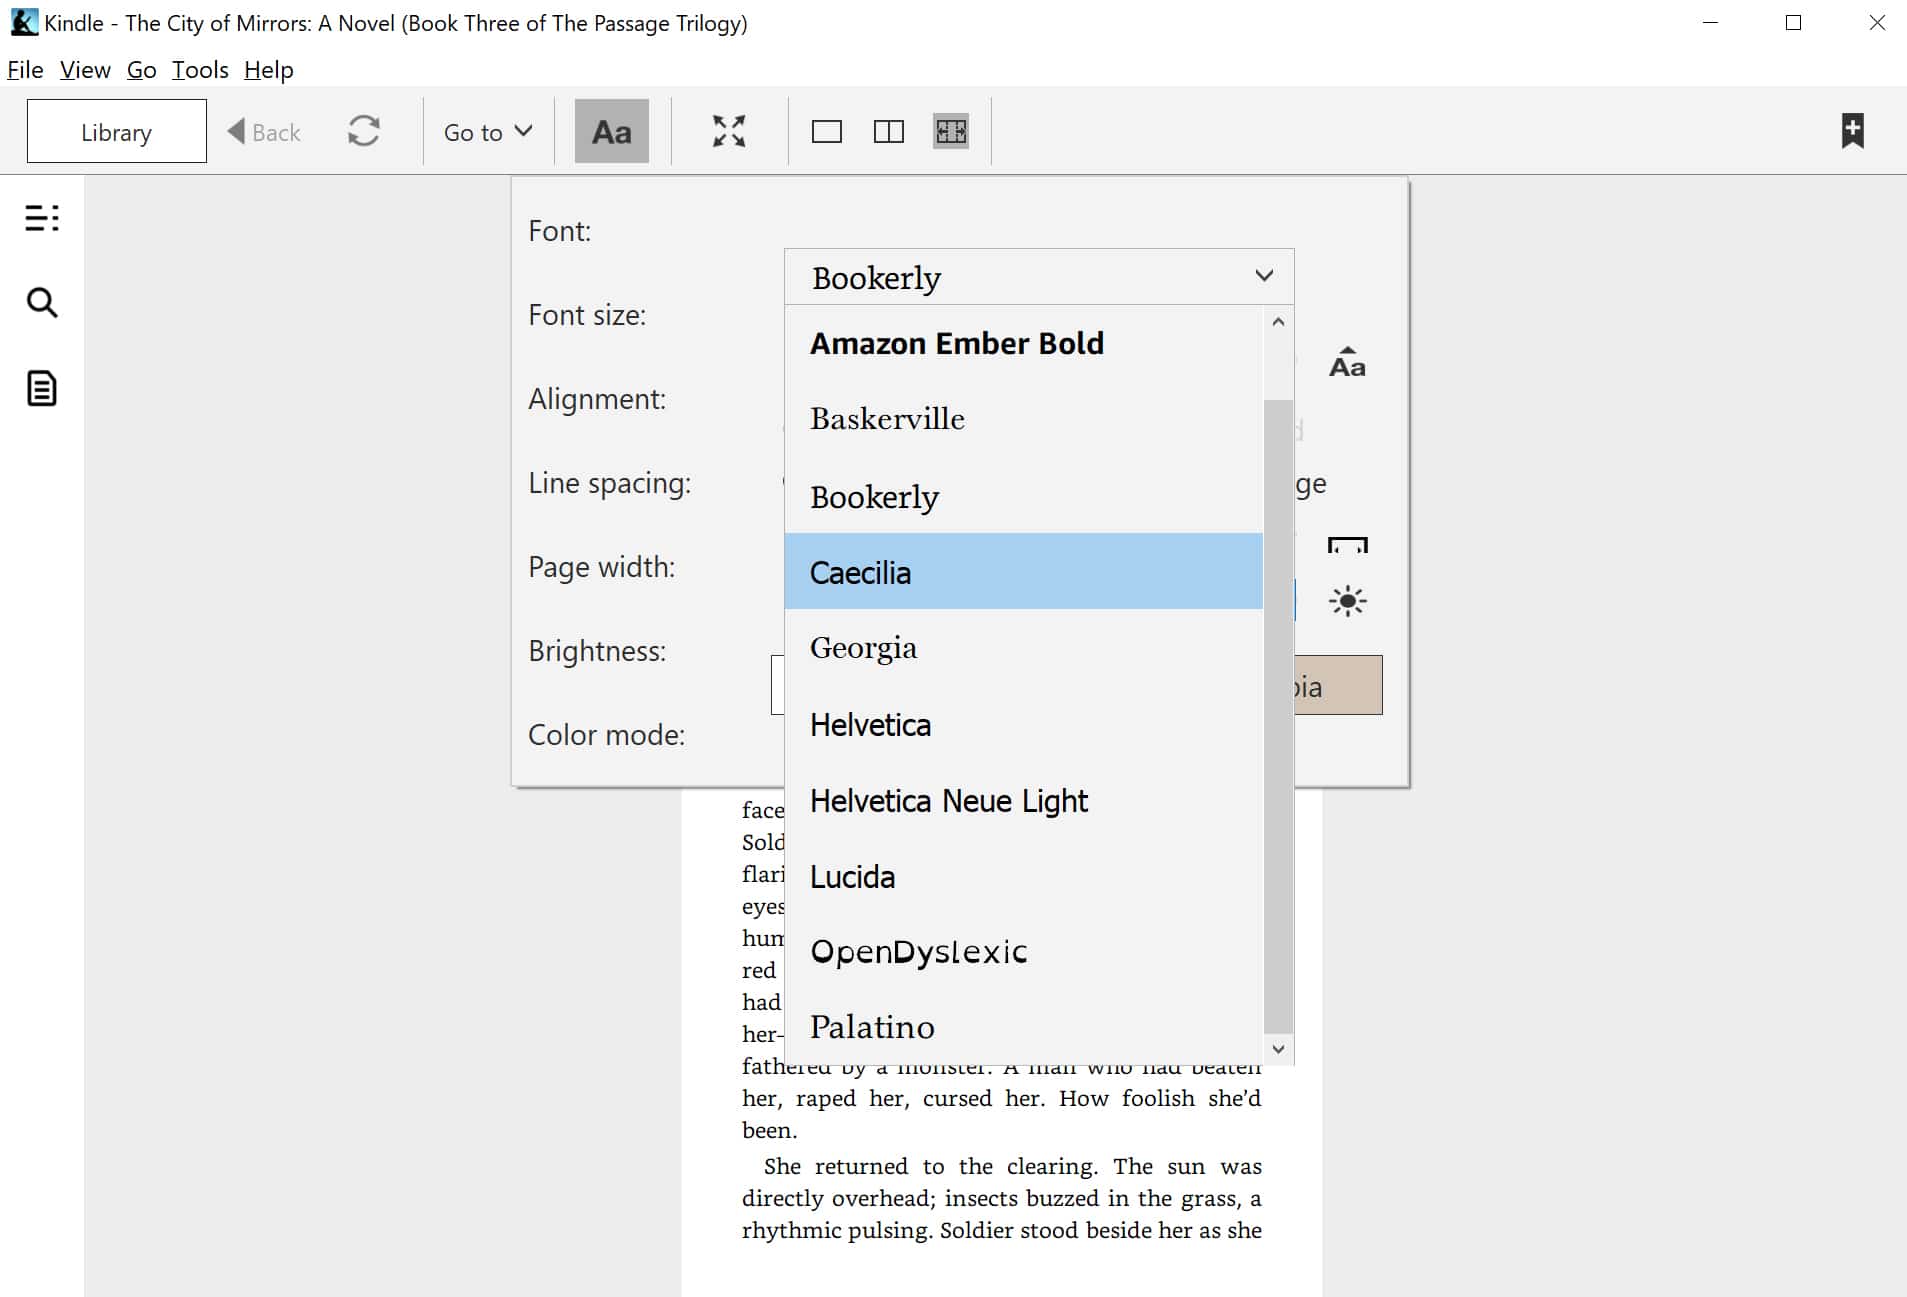Open the Aa font settings button

coord(612,131)
